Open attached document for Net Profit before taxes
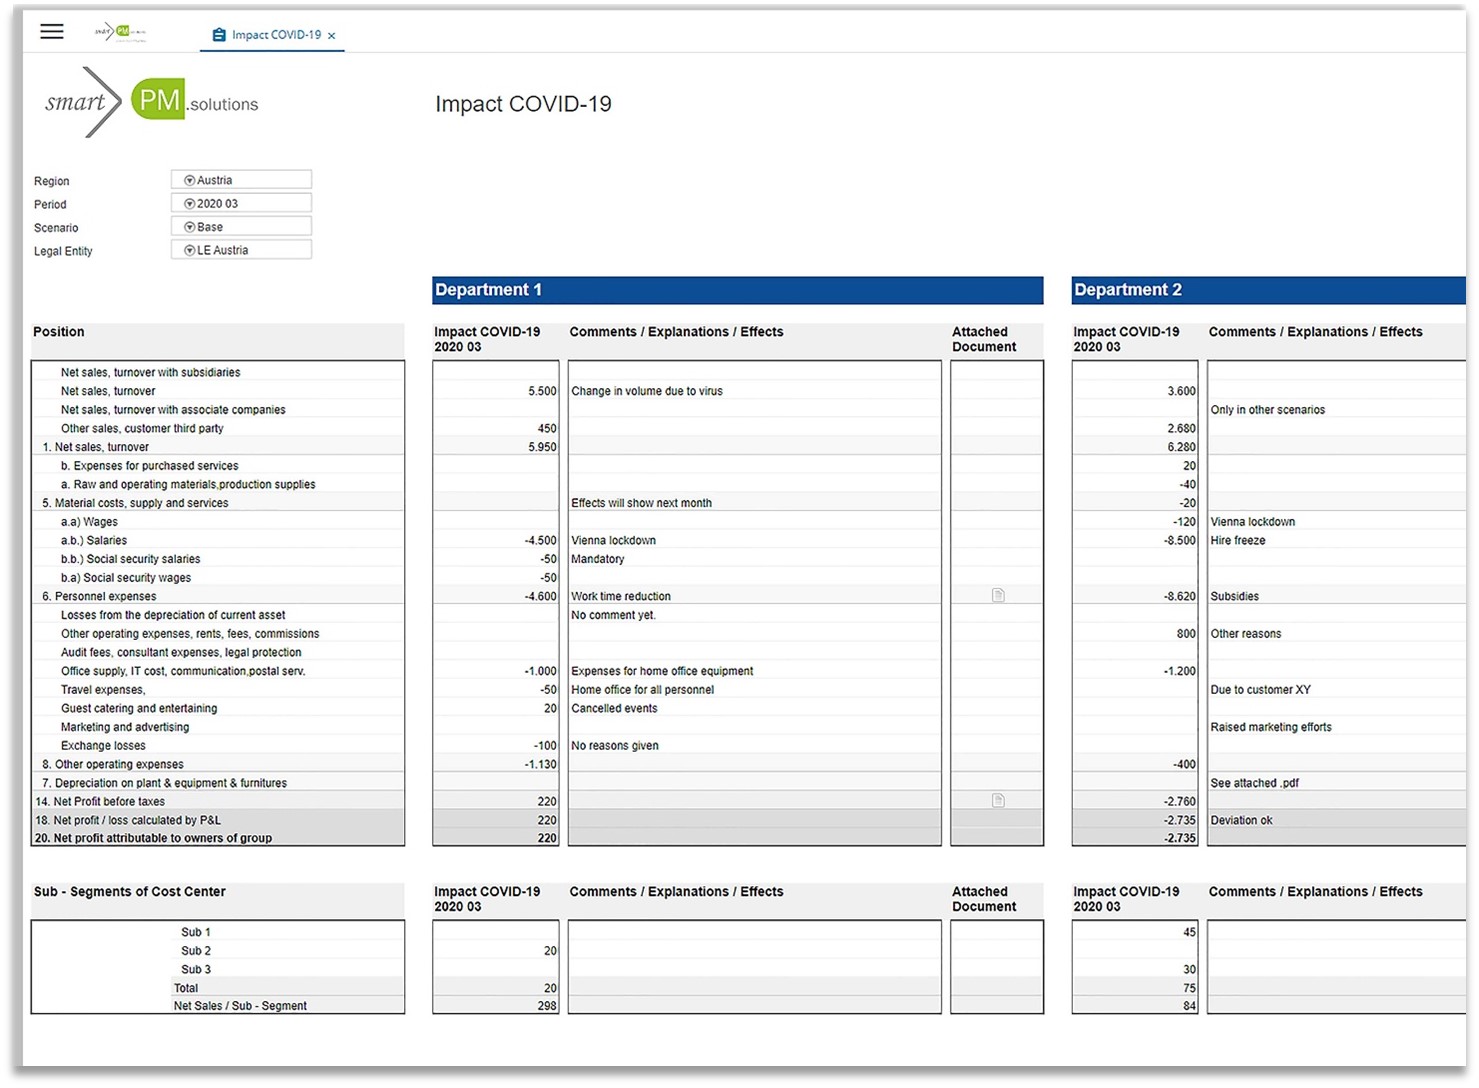This screenshot has width=1479, height=1088. tap(997, 801)
